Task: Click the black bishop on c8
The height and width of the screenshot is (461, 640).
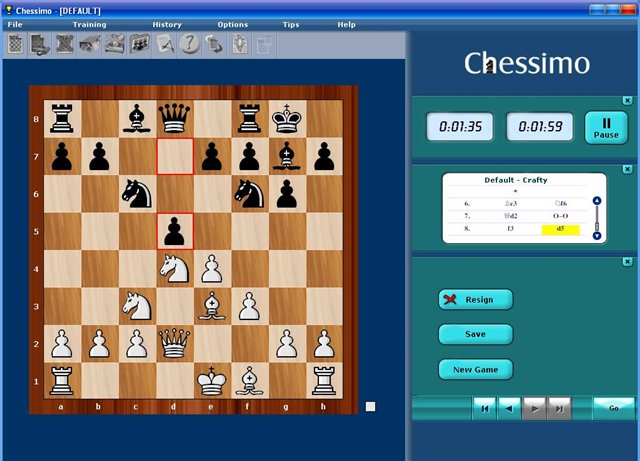Action: 137,118
